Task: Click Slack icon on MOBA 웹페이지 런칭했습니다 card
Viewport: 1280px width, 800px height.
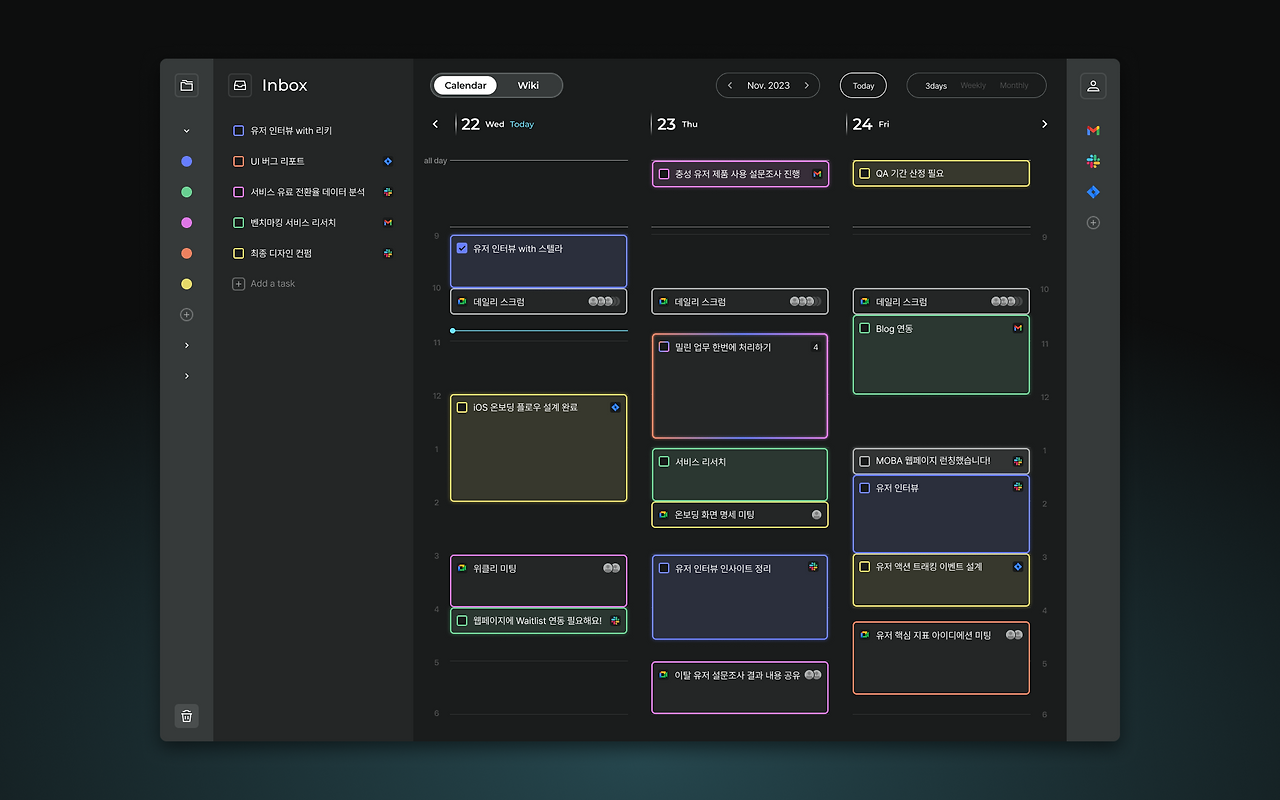Action: 1018,461
